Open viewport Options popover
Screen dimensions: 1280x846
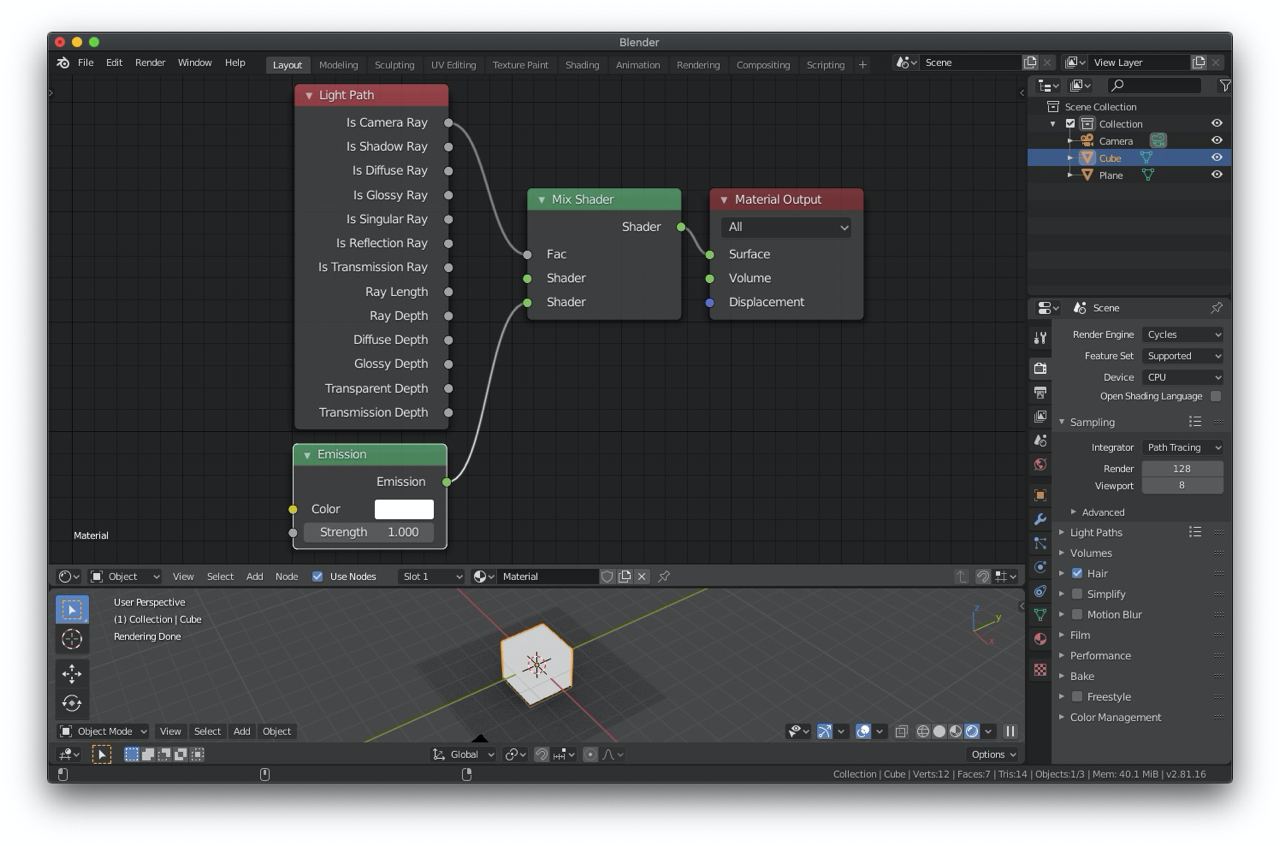coord(993,754)
